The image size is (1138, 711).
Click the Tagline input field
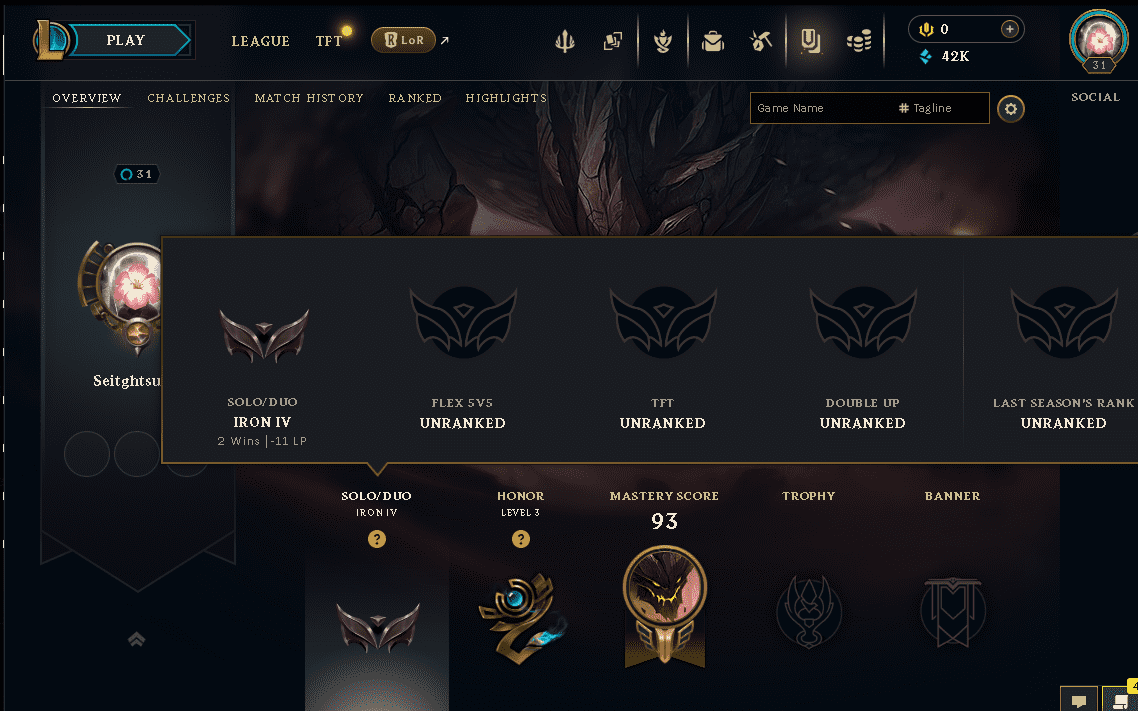point(942,108)
